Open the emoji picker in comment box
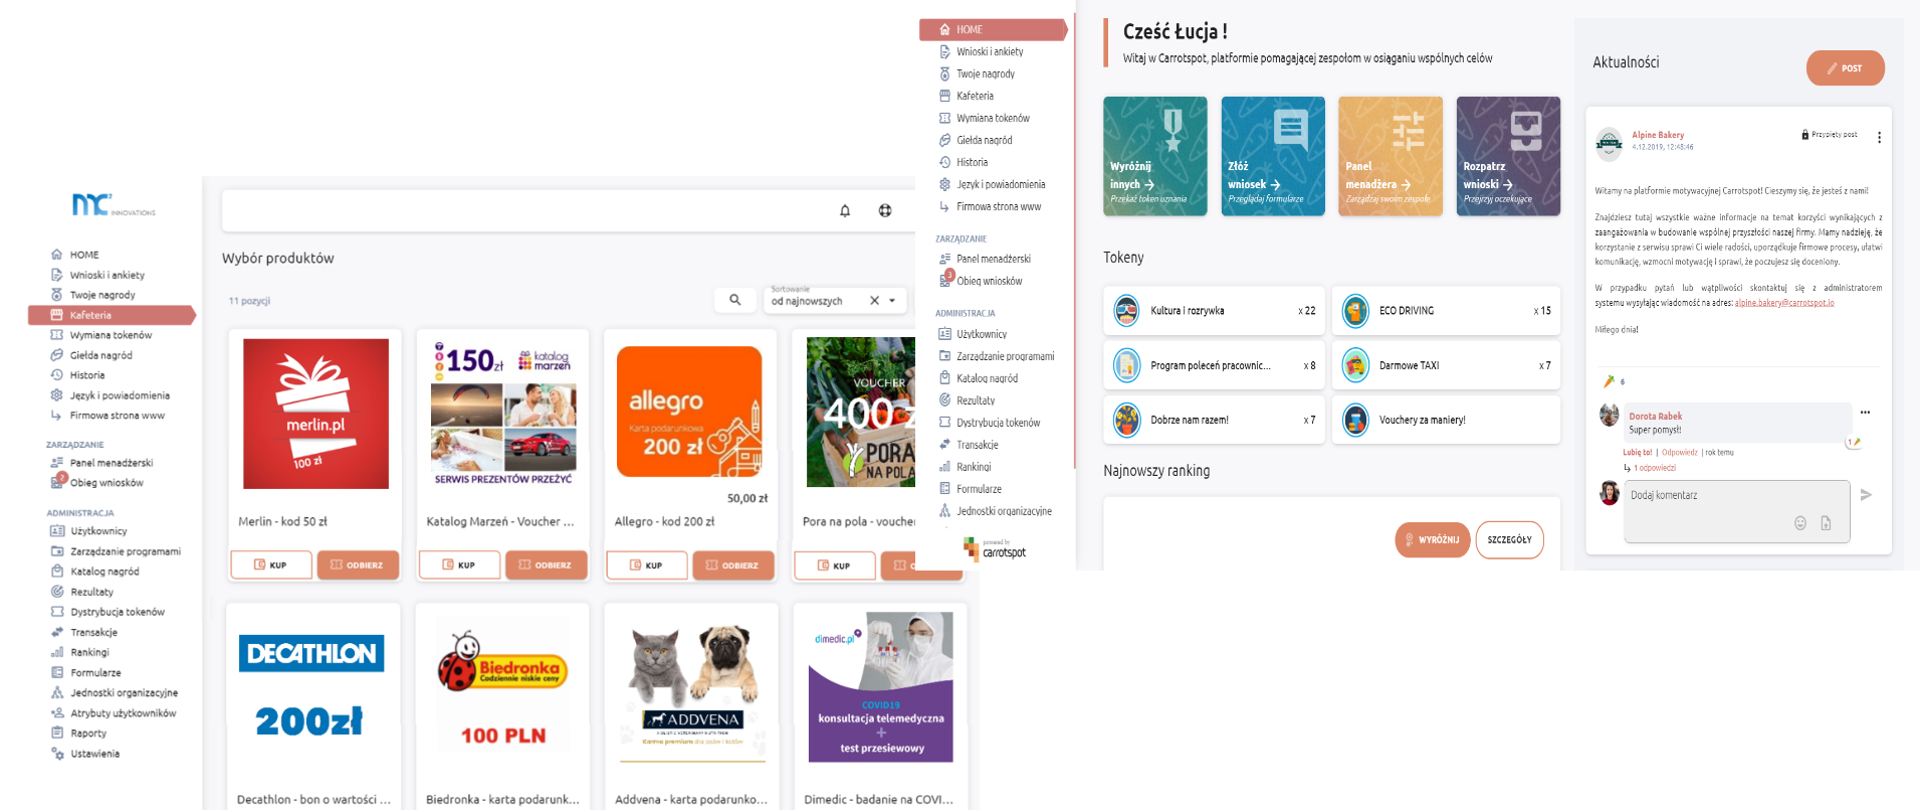 point(1800,523)
